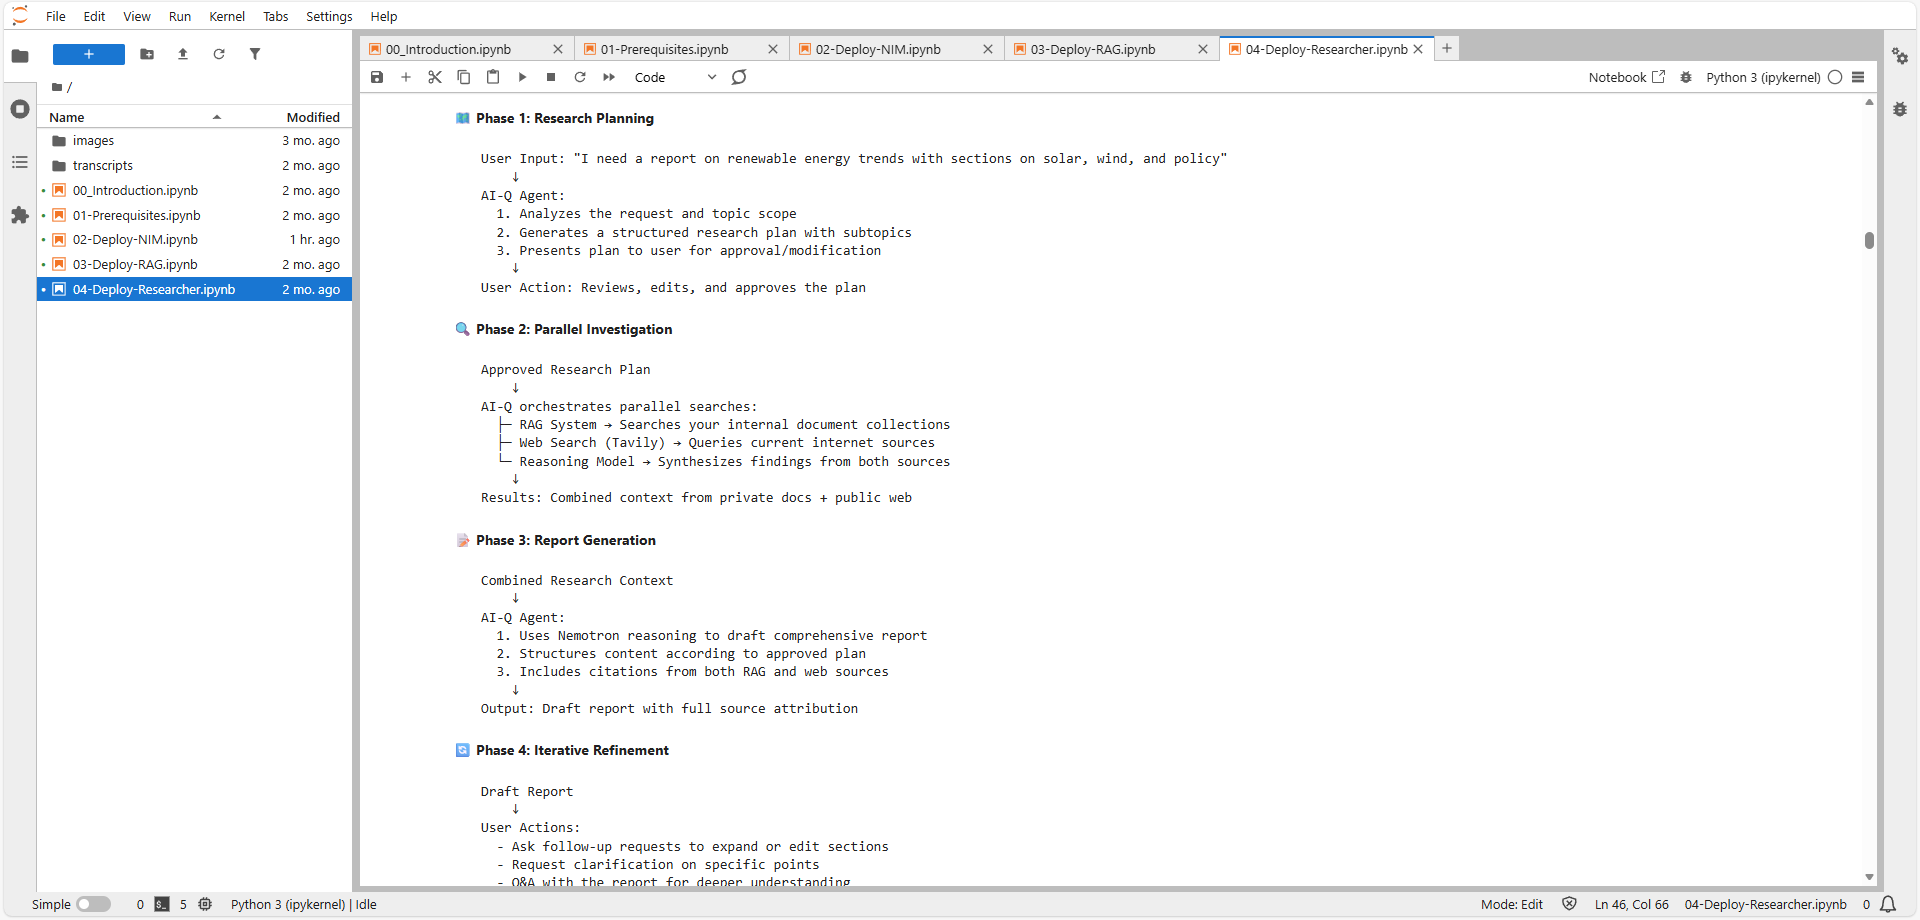Click Ln 46, Col 66 cursor position

click(1631, 904)
